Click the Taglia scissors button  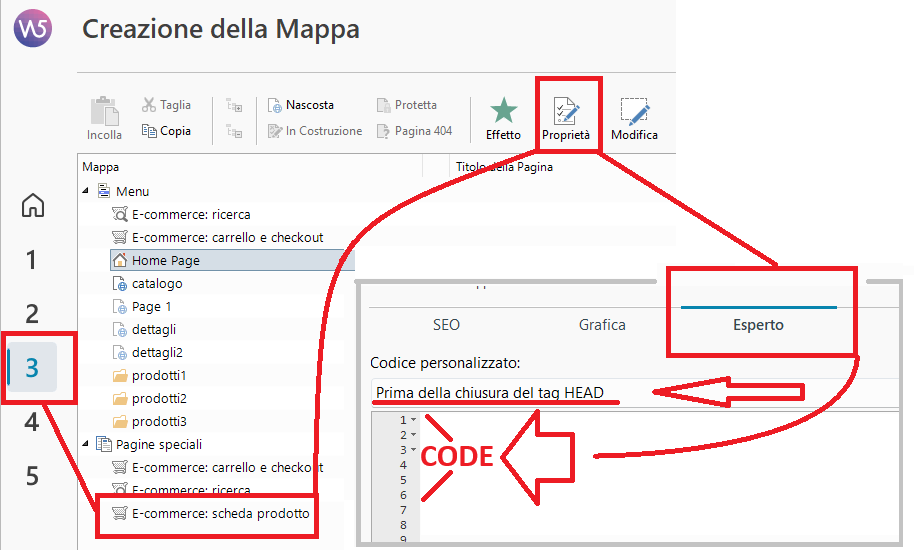[166, 105]
